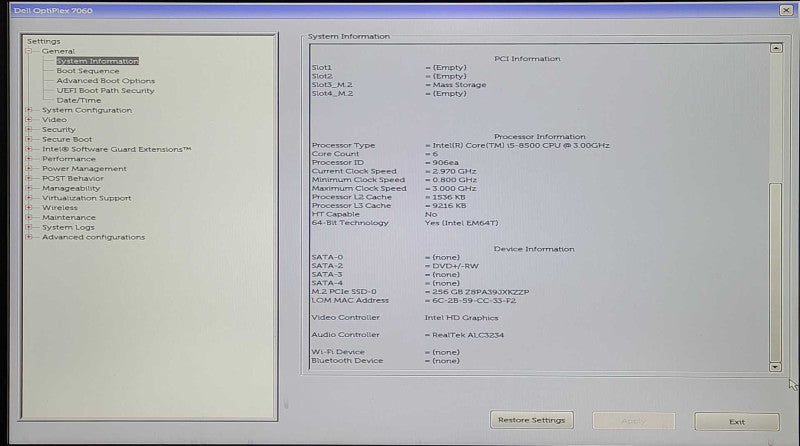Select the System Configuration category label
800x446 pixels.
click(x=87, y=110)
